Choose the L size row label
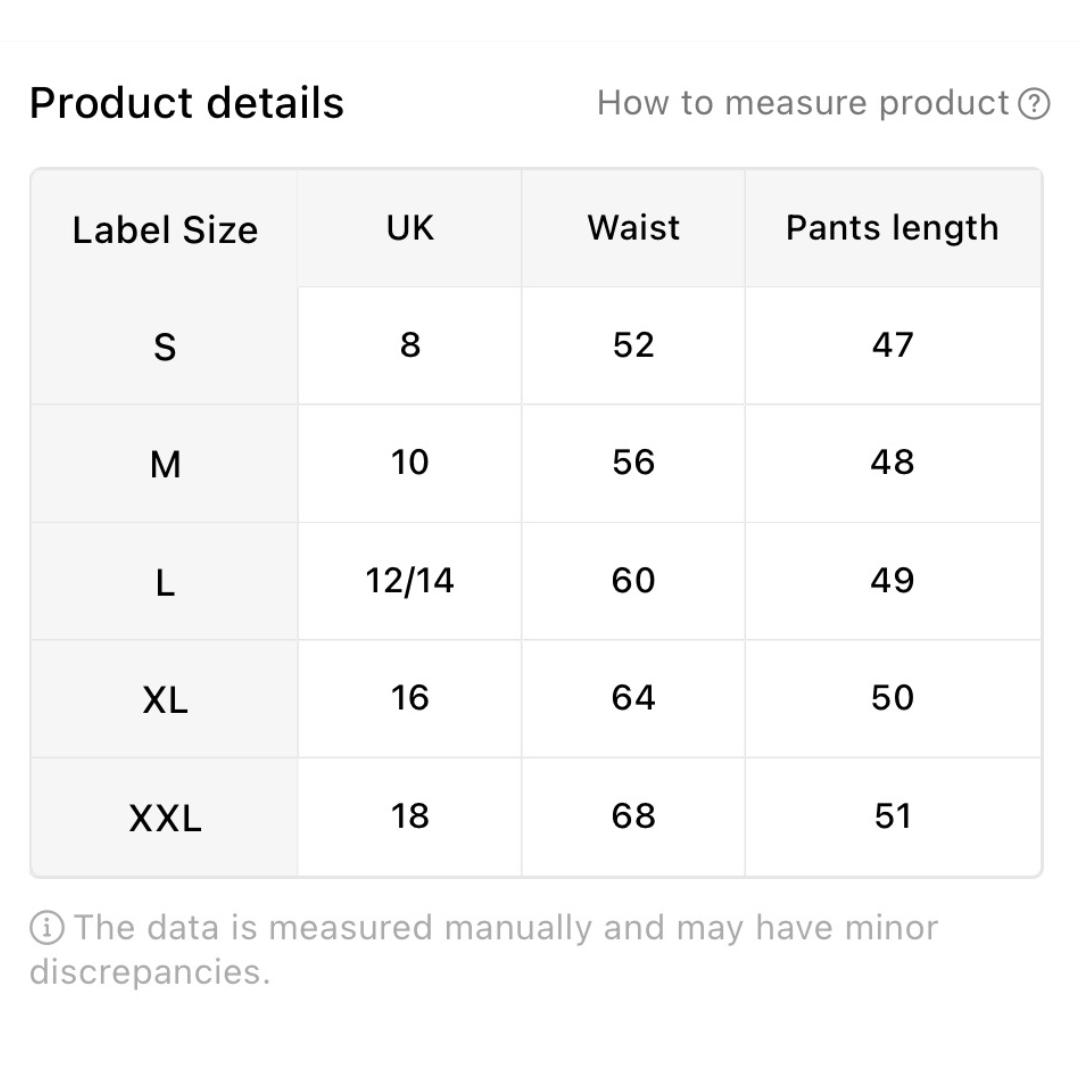Screen dimensions: 1080x1080 (165, 582)
